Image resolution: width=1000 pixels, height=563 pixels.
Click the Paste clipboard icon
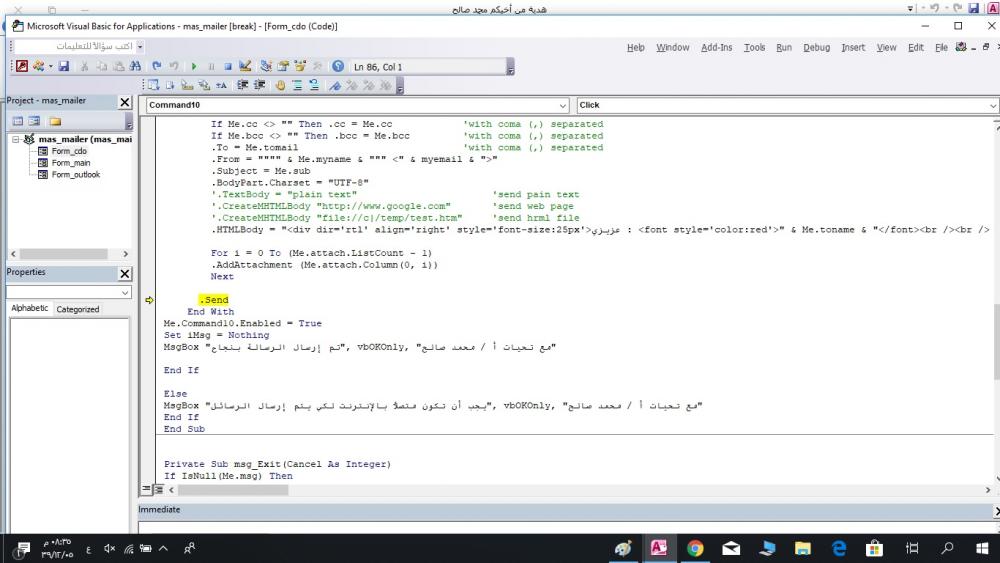118,66
